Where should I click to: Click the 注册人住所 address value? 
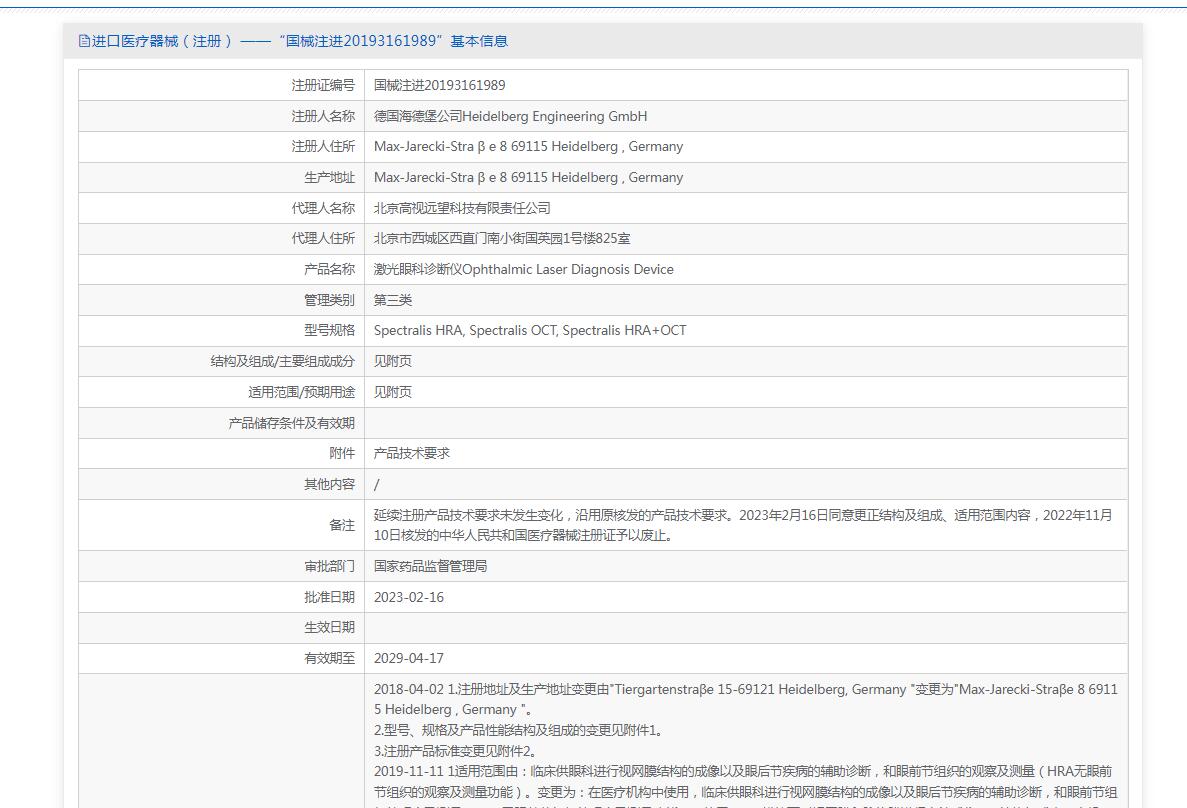pos(528,146)
